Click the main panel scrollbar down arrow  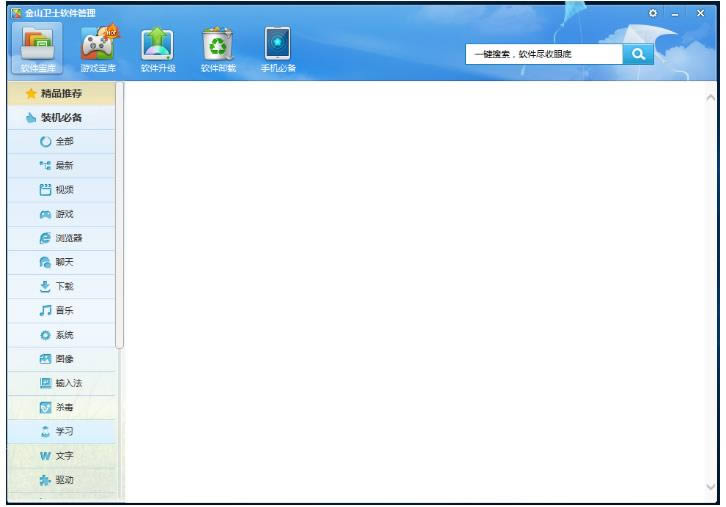click(711, 487)
